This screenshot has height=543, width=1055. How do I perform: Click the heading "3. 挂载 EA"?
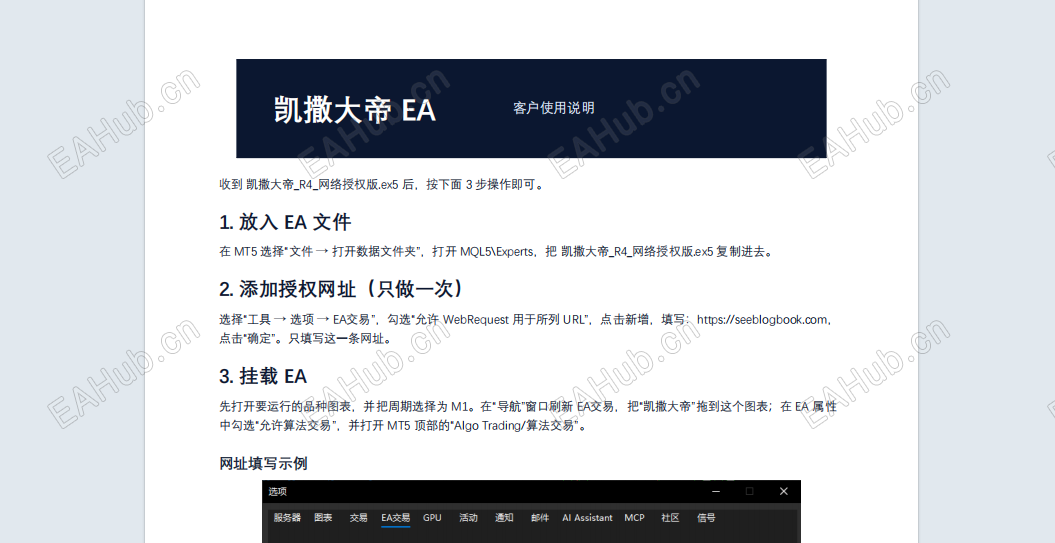263,376
